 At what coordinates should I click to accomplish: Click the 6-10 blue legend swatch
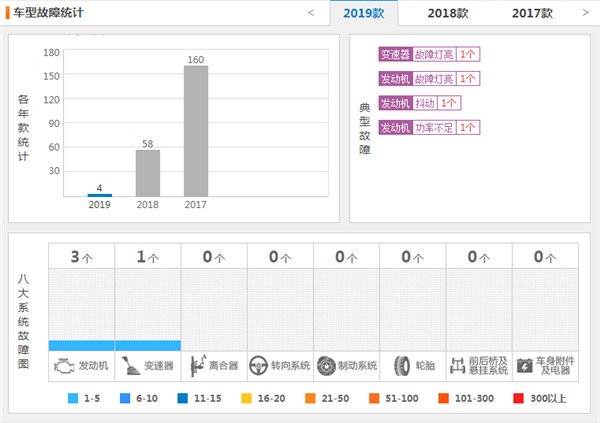pyautogui.click(x=125, y=398)
